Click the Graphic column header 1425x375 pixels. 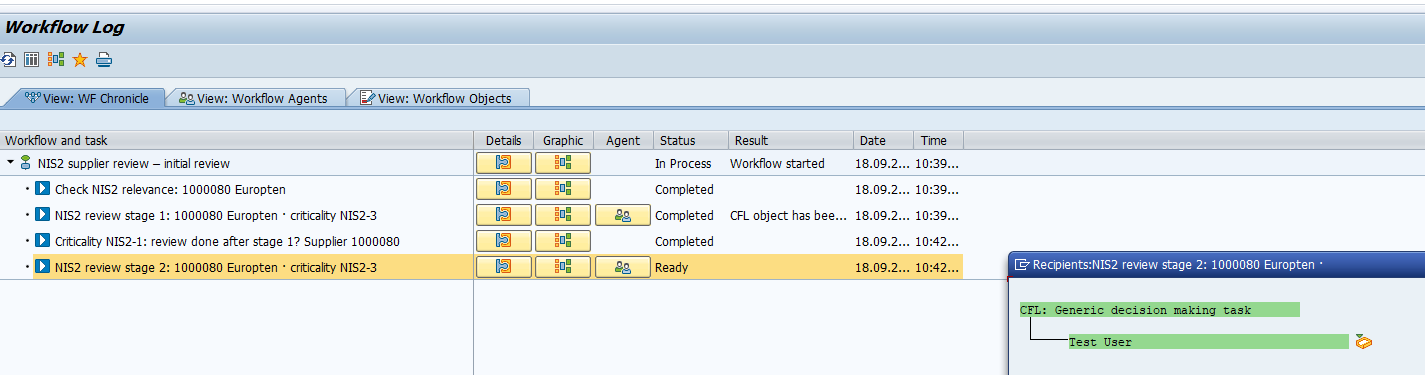(x=563, y=140)
